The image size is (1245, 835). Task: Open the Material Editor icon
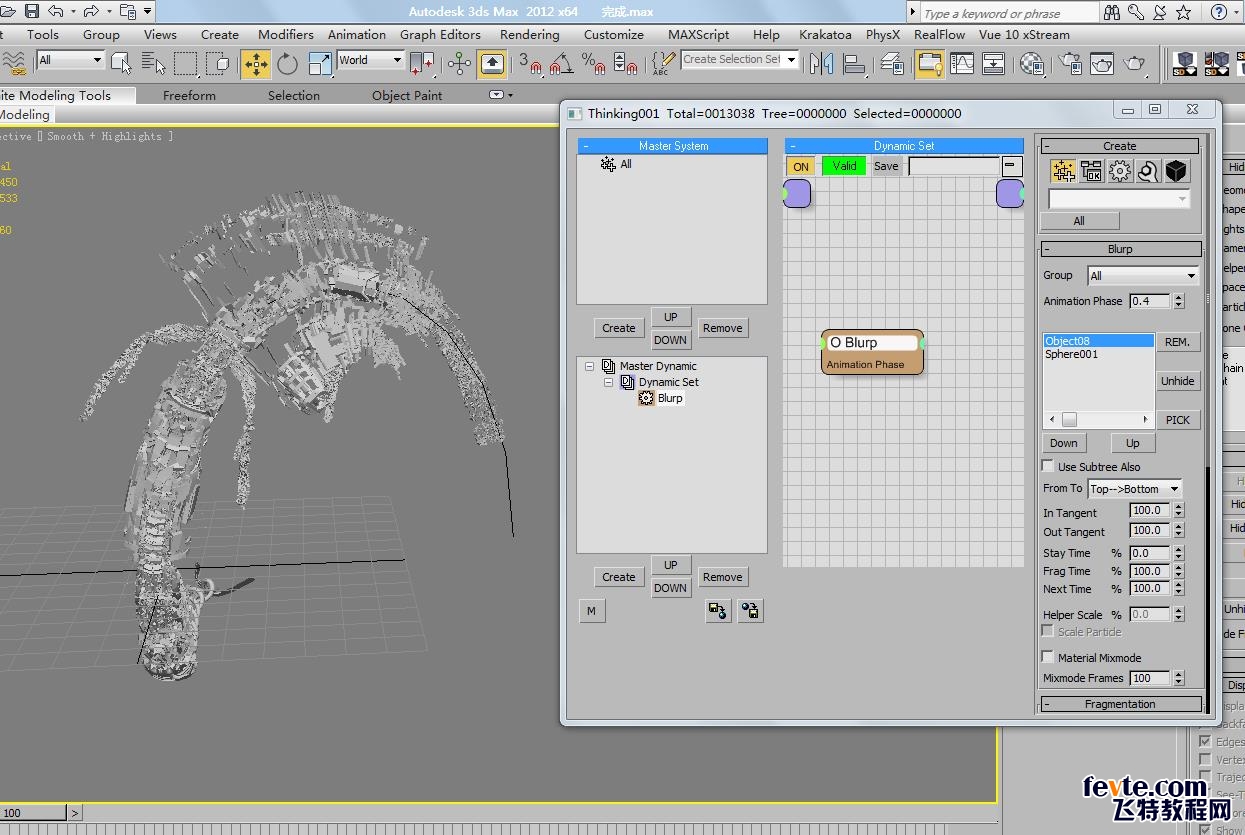point(1032,64)
